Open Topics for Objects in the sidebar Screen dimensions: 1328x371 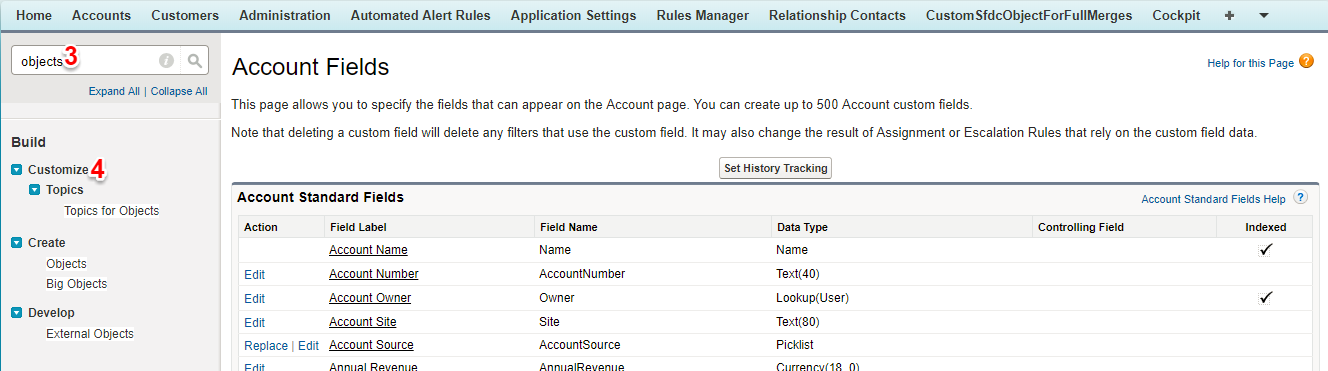pyautogui.click(x=111, y=211)
